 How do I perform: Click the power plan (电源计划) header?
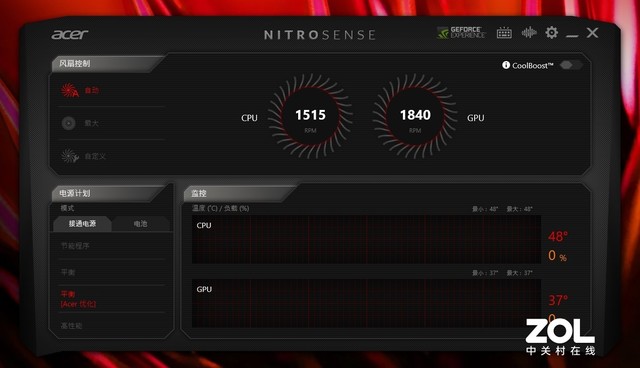pyautogui.click(x=75, y=193)
